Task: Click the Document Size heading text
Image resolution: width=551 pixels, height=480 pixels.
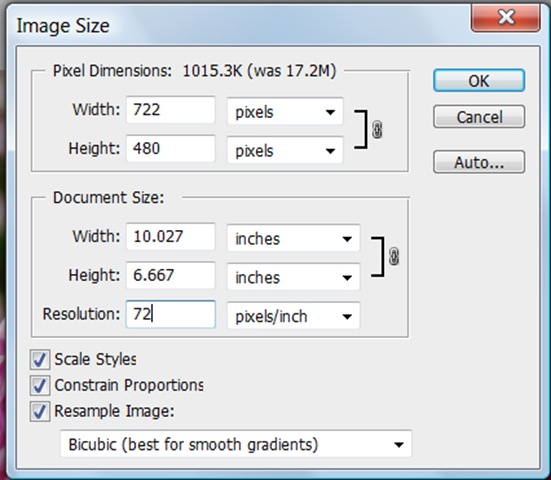Action: click(x=109, y=197)
